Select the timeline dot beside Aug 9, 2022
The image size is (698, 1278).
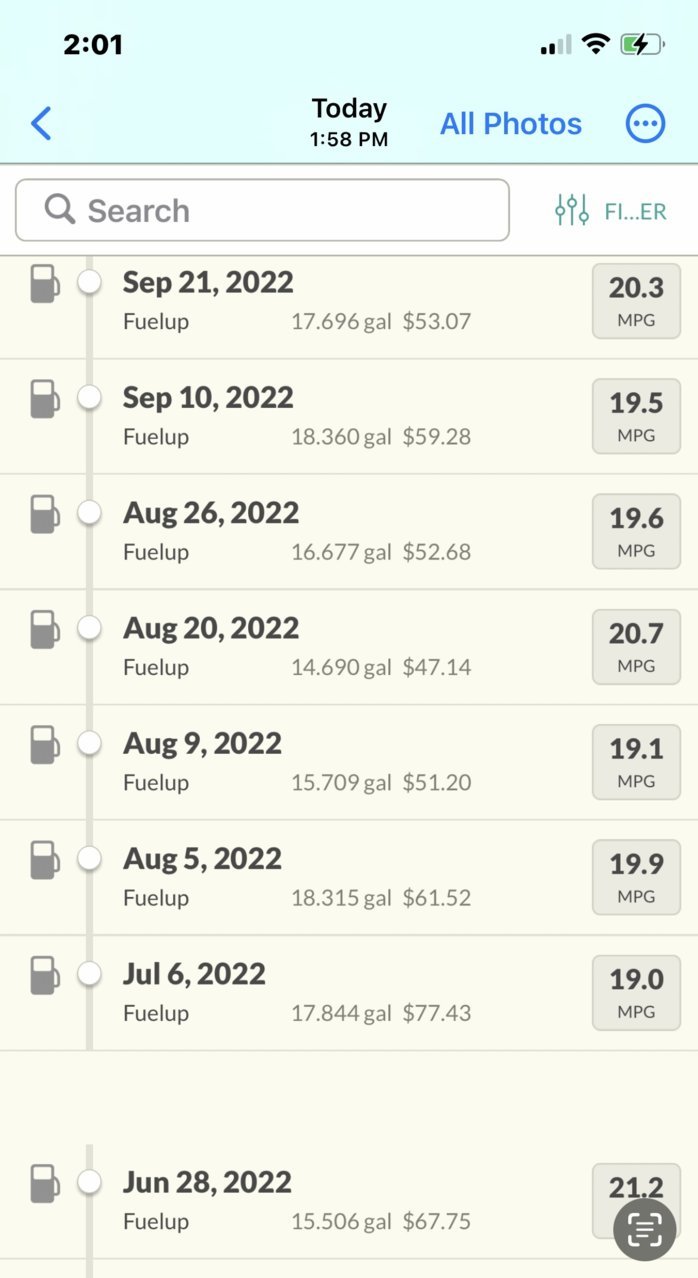pos(90,743)
